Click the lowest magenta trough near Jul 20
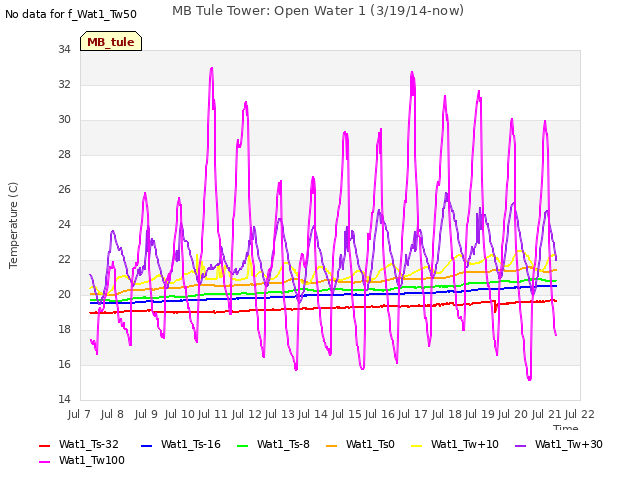This screenshot has height=480, width=640. (x=529, y=379)
